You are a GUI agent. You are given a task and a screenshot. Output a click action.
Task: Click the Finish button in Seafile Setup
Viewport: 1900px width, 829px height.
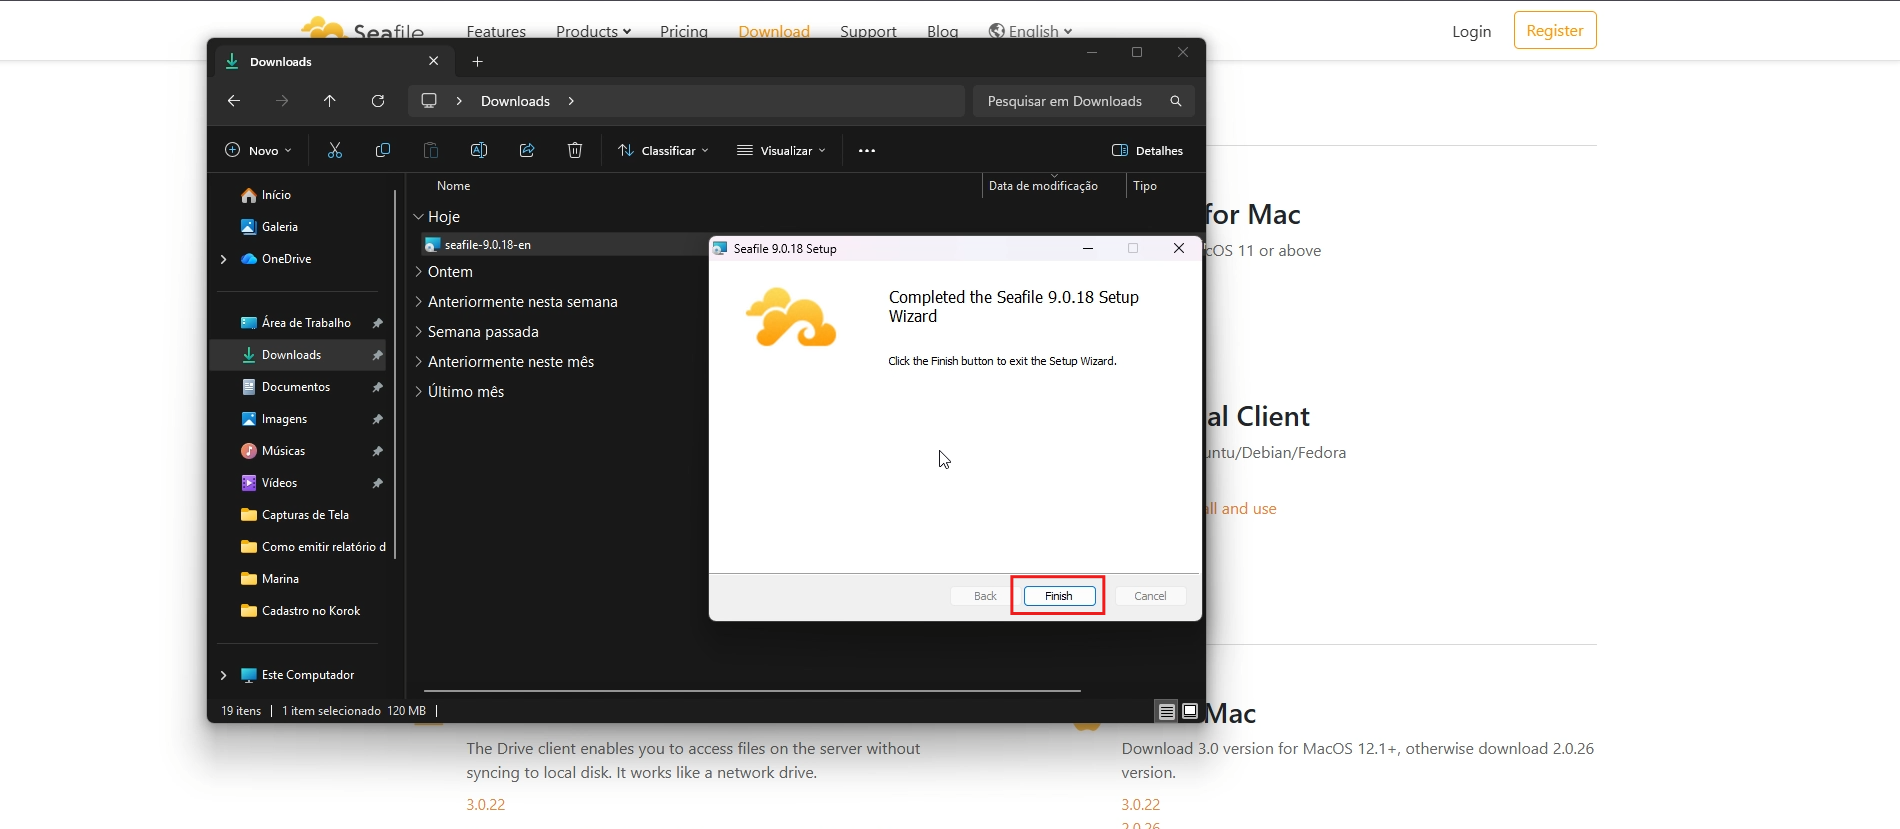(1059, 596)
